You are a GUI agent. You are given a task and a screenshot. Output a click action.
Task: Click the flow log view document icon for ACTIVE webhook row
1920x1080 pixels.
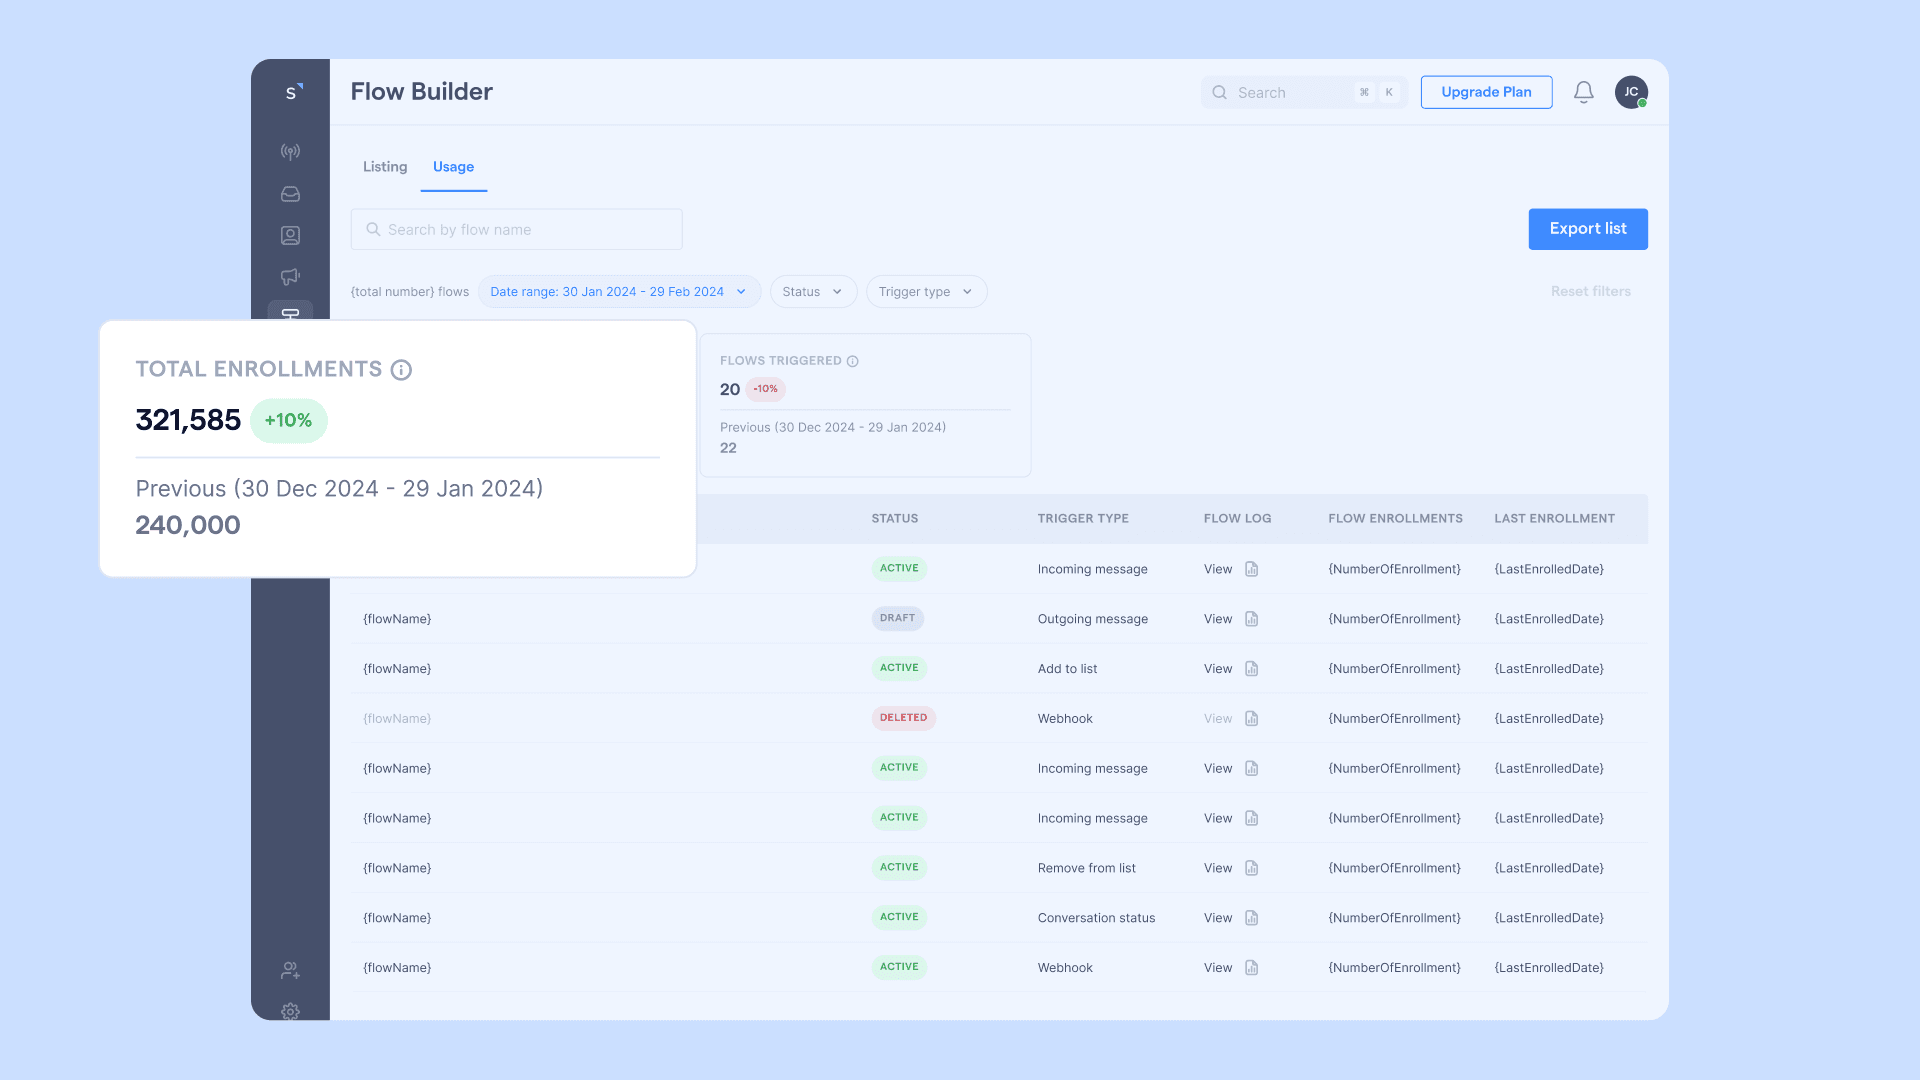[x=1250, y=967]
